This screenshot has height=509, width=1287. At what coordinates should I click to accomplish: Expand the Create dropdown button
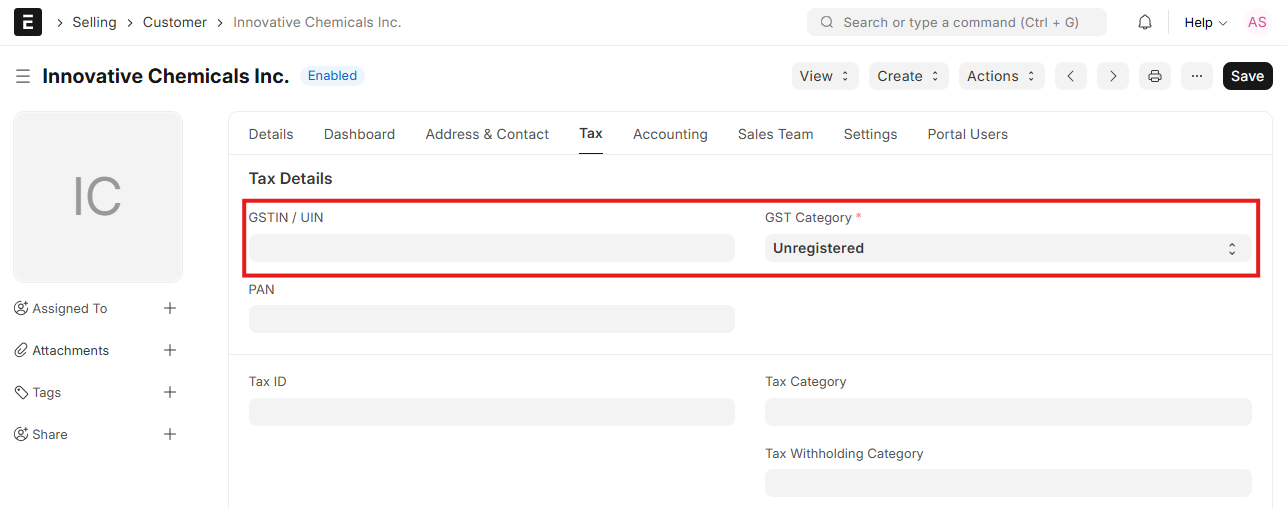coord(908,76)
